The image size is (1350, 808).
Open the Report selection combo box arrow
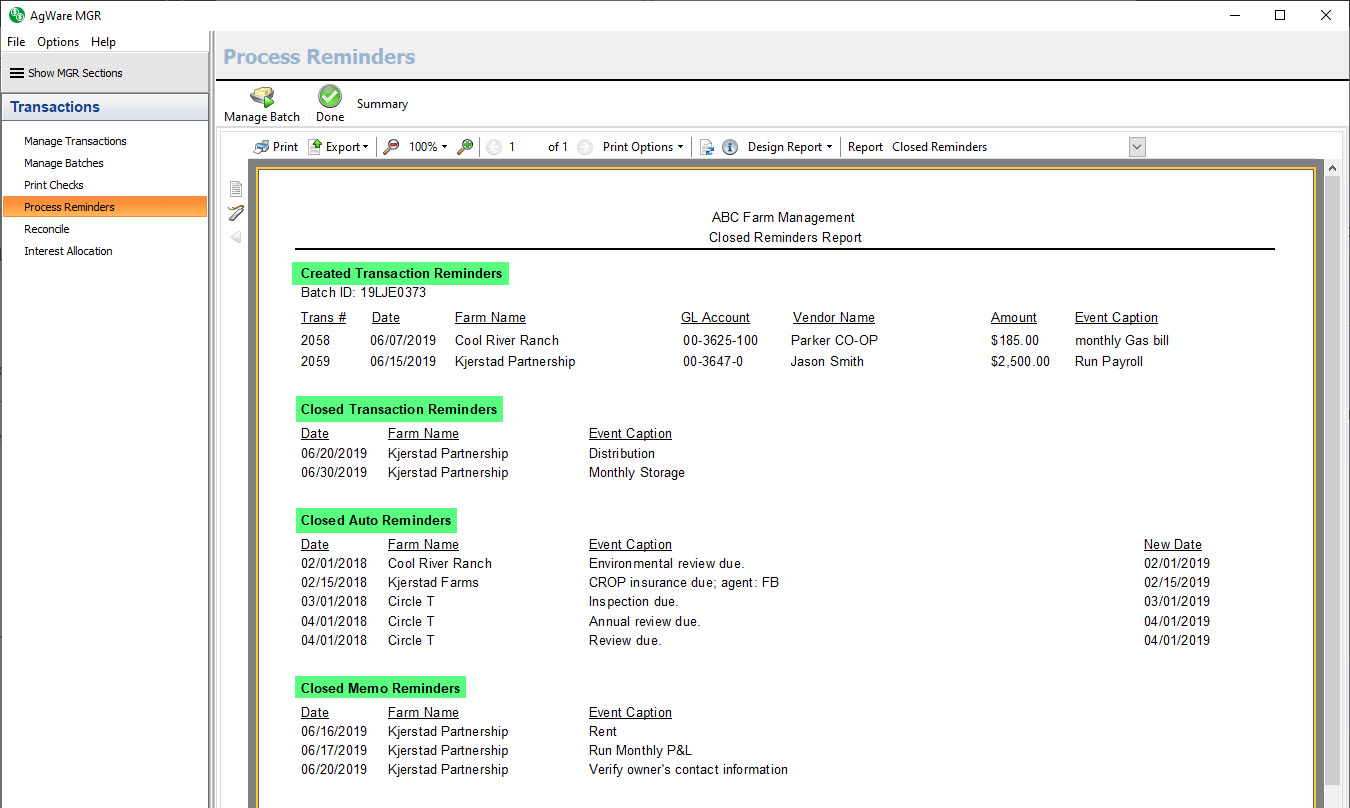coord(1136,147)
